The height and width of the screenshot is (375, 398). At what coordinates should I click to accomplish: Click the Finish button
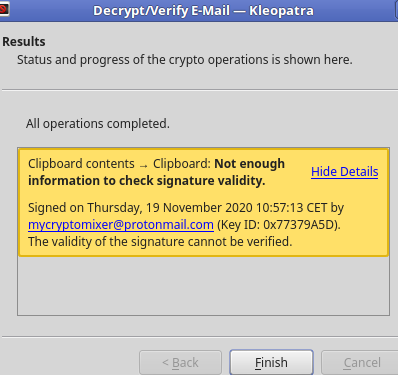pyautogui.click(x=271, y=362)
